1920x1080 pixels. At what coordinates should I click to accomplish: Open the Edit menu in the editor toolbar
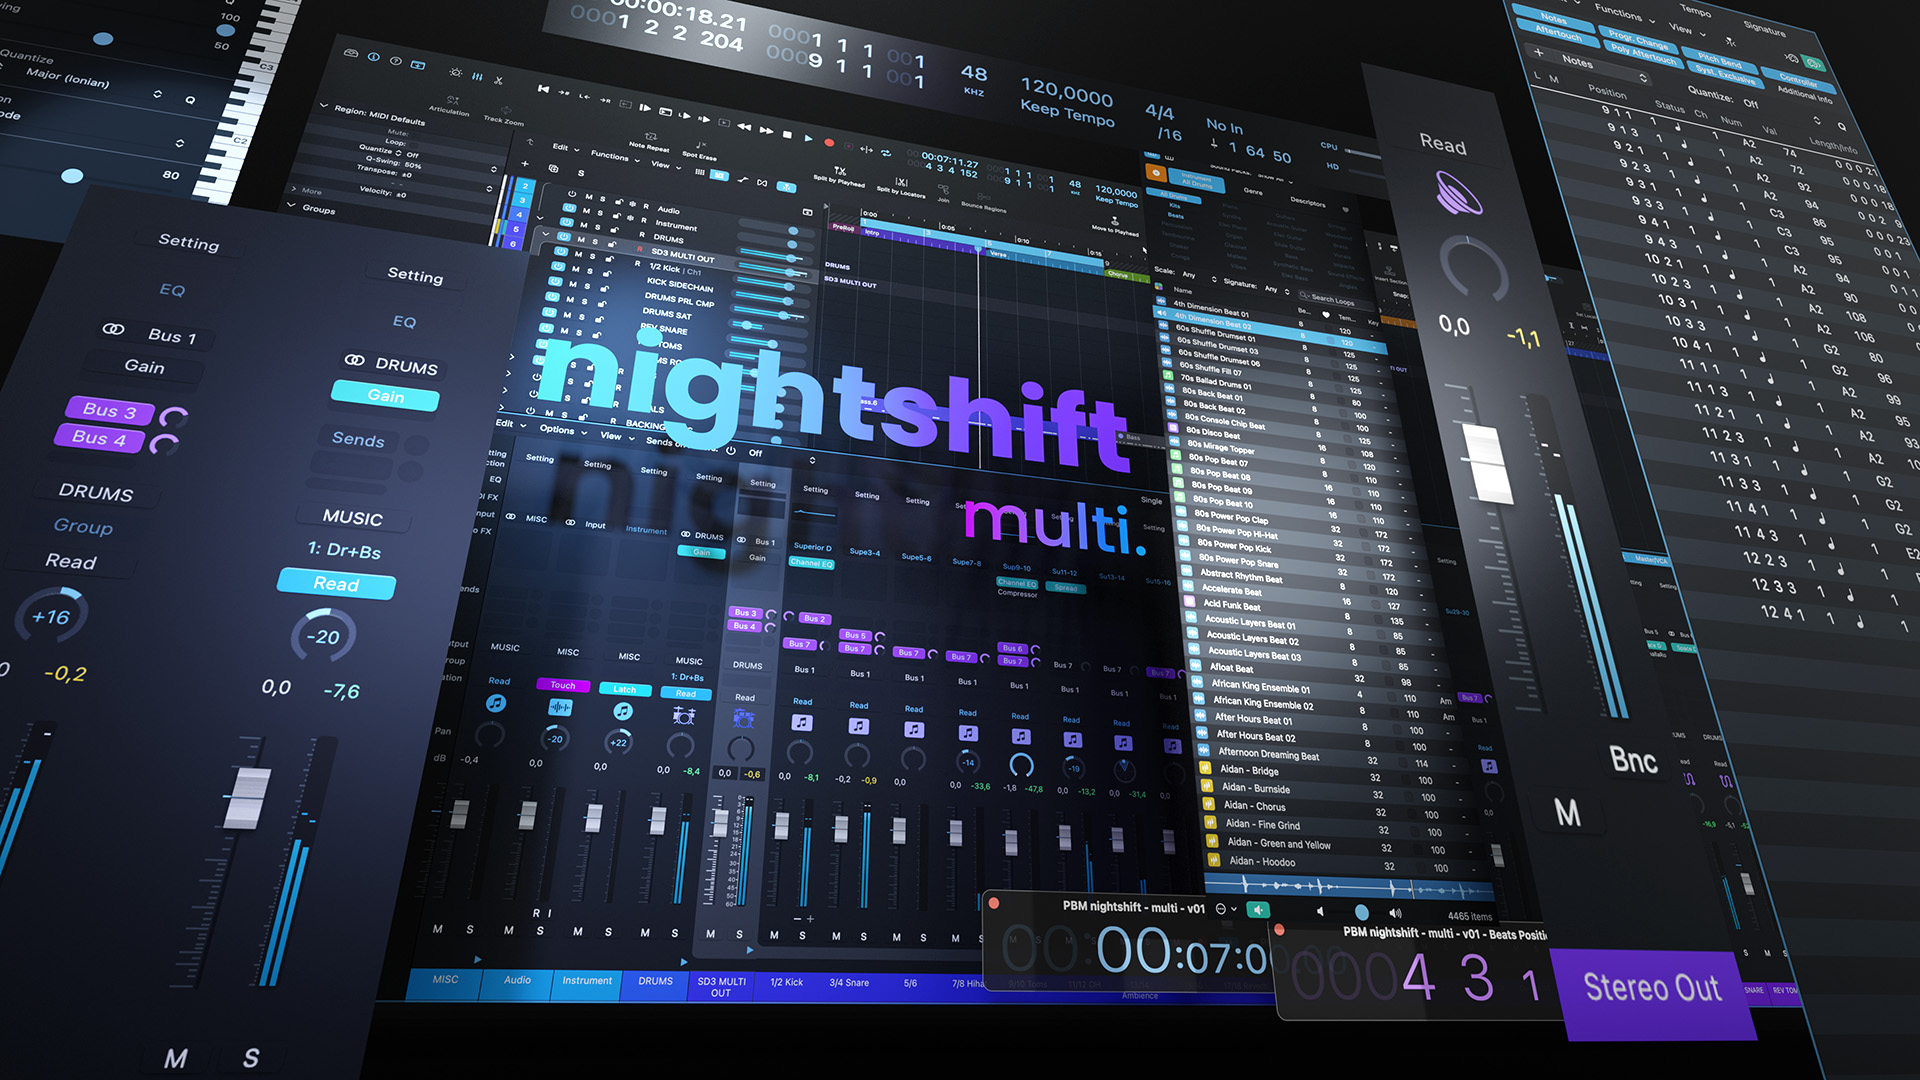click(x=563, y=148)
